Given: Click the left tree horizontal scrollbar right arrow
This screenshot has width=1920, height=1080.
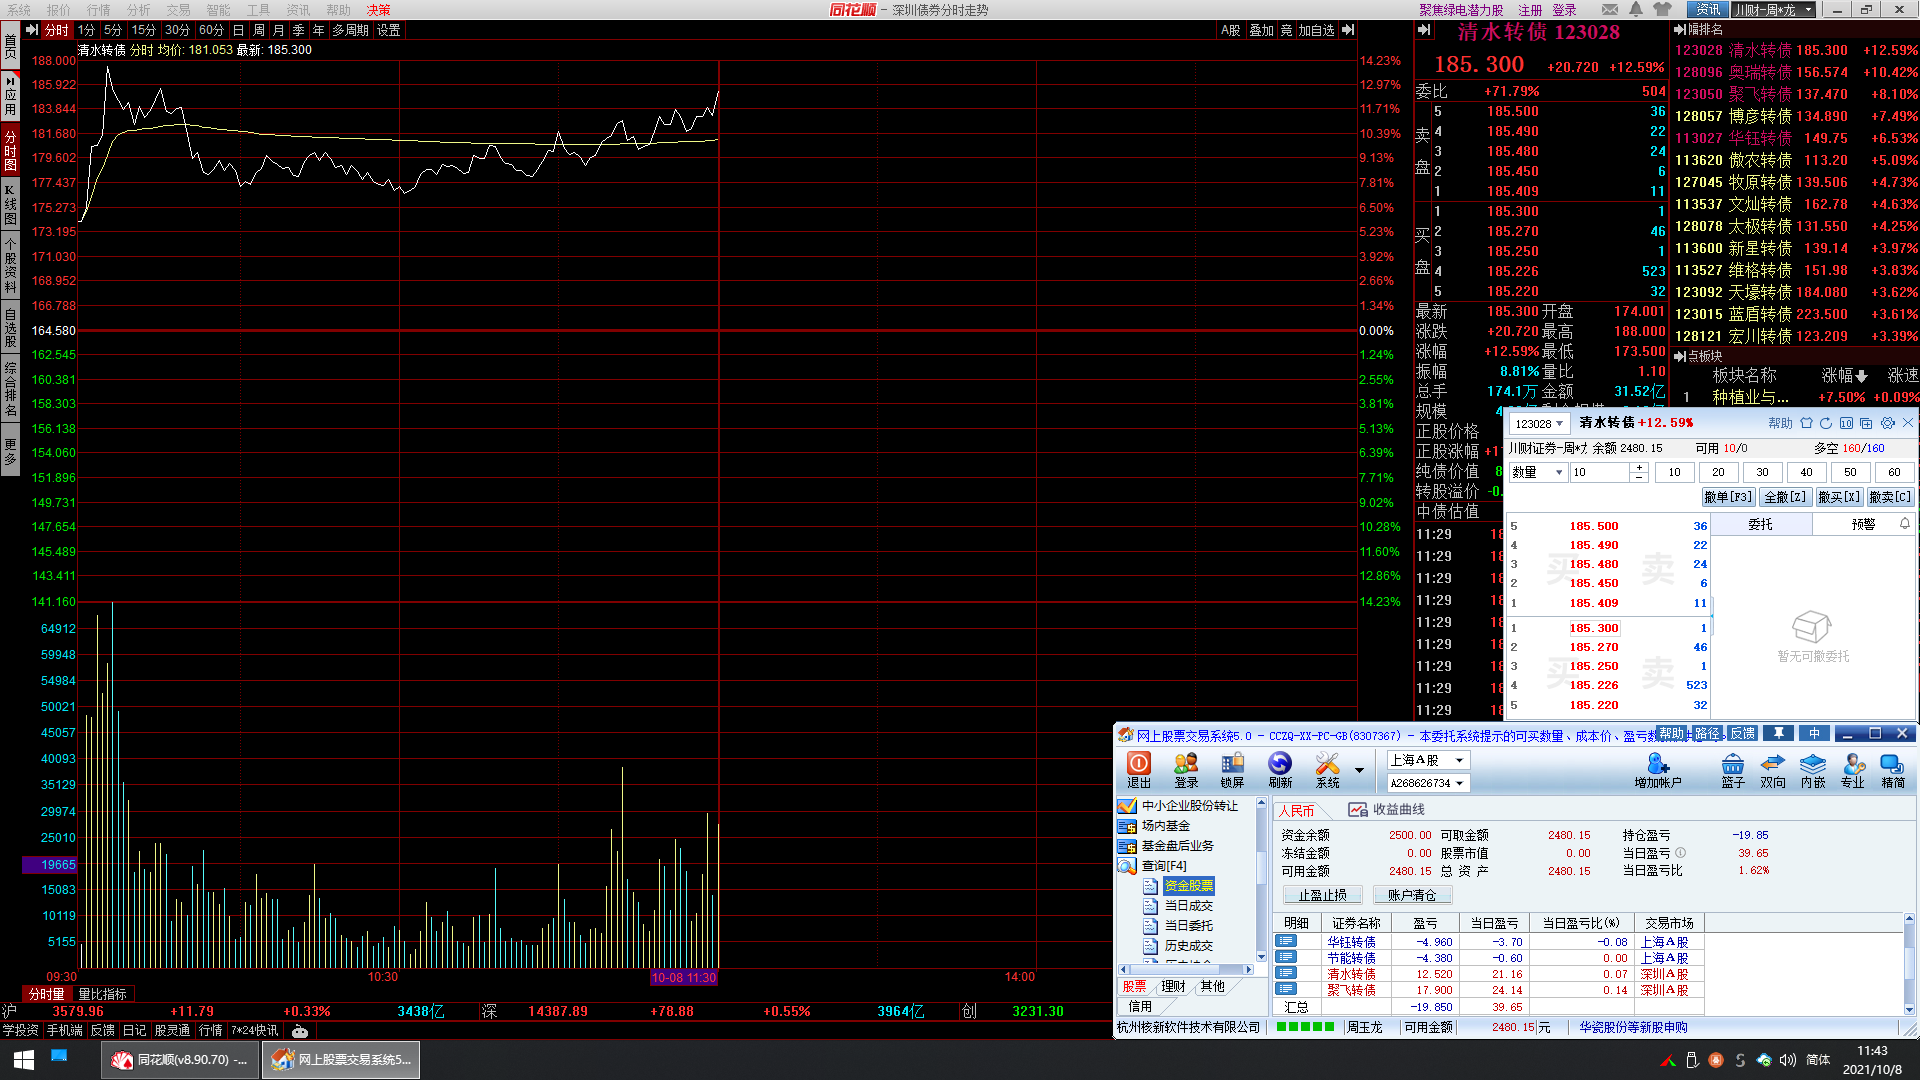Looking at the screenshot, I should pyautogui.click(x=1248, y=969).
